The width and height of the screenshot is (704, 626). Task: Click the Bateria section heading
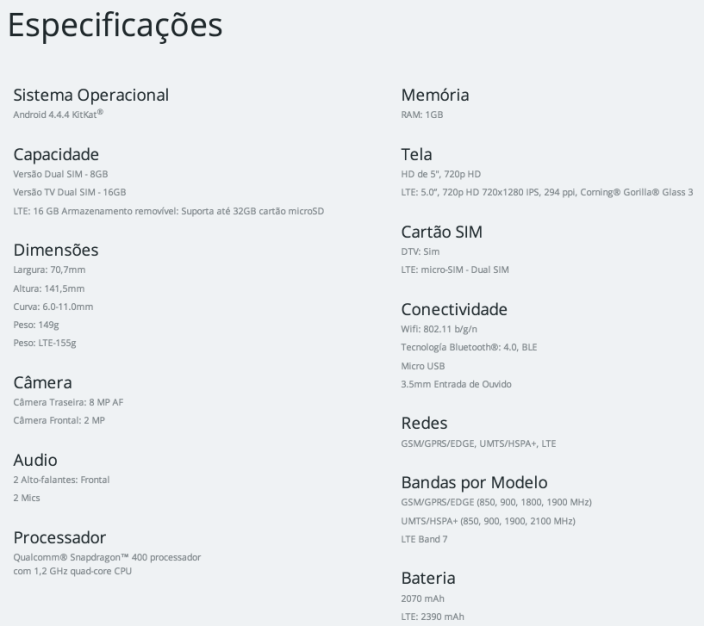click(x=428, y=580)
